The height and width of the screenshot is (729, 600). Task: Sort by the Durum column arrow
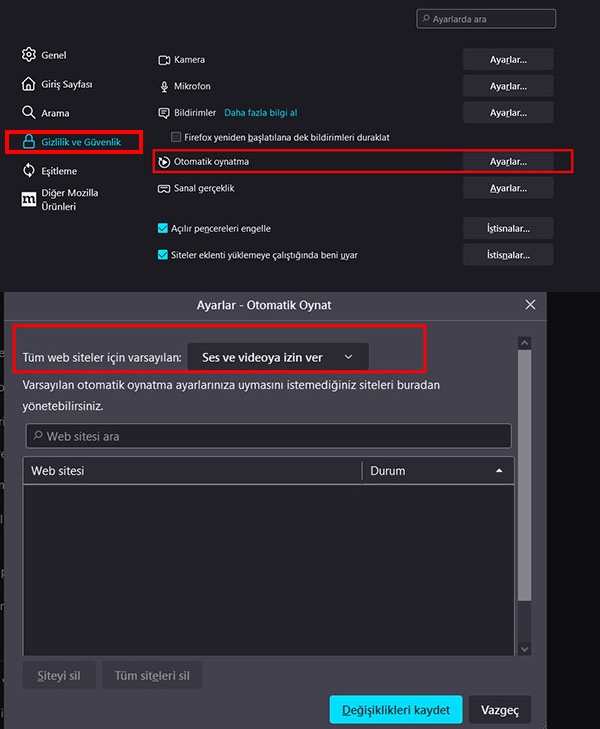pos(499,471)
